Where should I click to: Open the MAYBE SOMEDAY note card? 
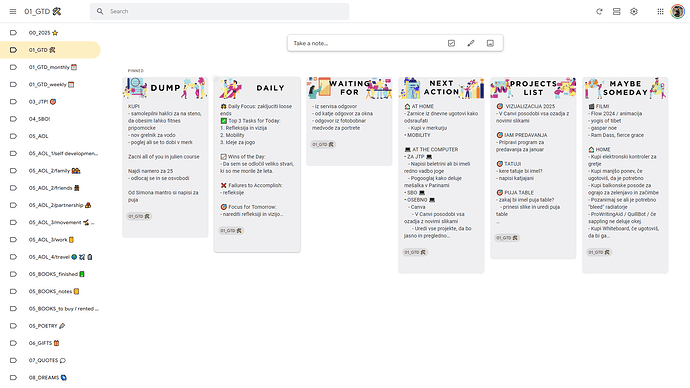[625, 175]
